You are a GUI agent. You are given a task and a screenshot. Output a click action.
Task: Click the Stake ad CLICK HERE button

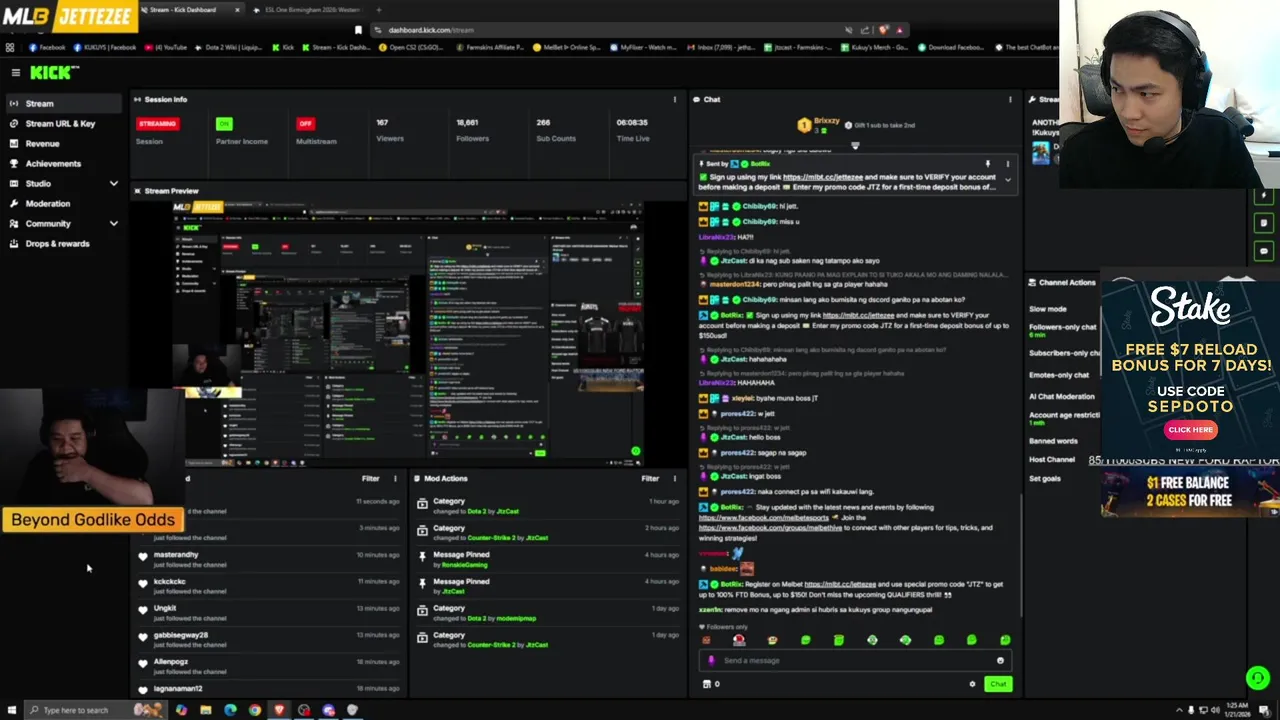click(x=1190, y=429)
